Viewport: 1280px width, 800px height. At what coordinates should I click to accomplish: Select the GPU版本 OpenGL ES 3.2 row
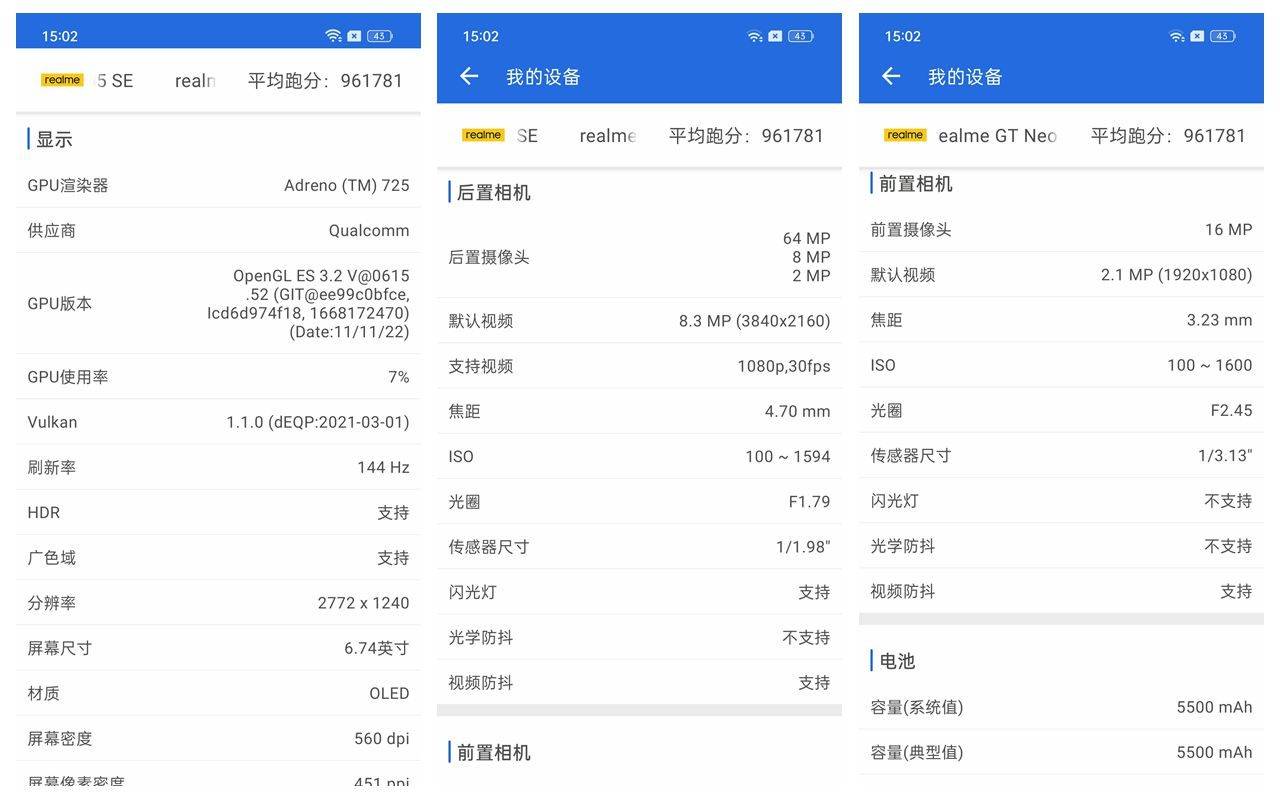[x=218, y=303]
